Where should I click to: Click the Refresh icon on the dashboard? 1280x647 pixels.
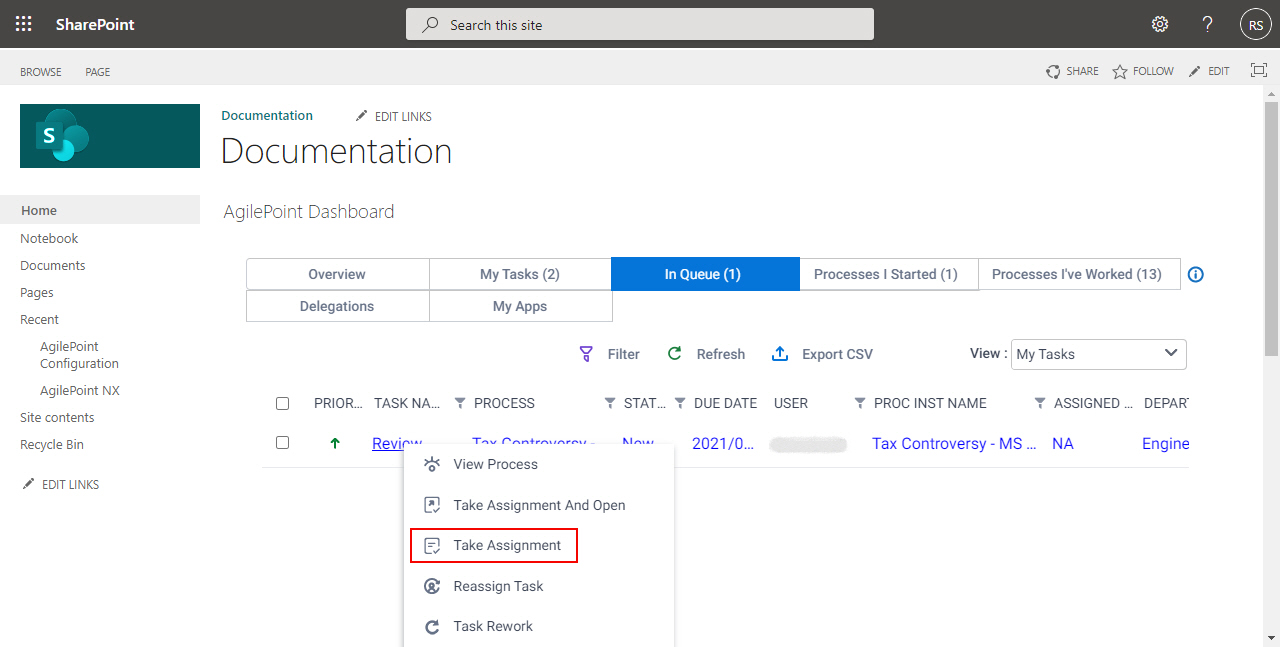coord(674,353)
